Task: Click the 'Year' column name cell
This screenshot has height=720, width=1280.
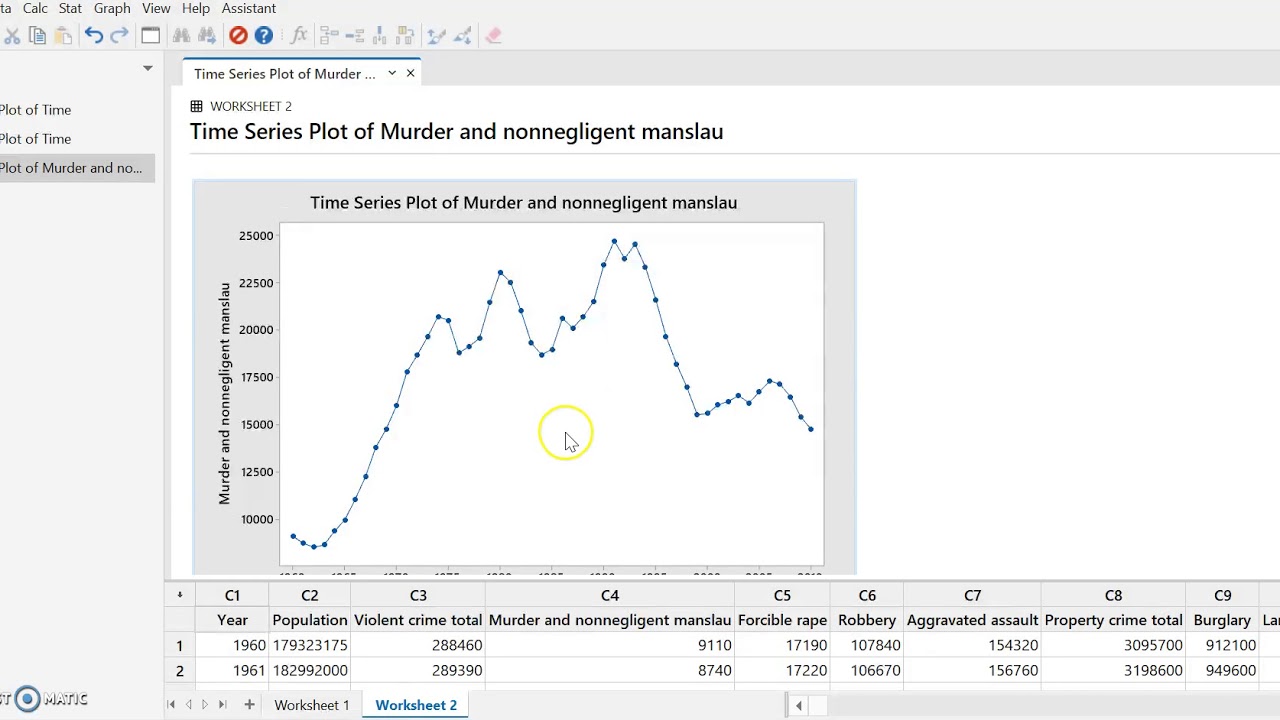Action: 232,620
